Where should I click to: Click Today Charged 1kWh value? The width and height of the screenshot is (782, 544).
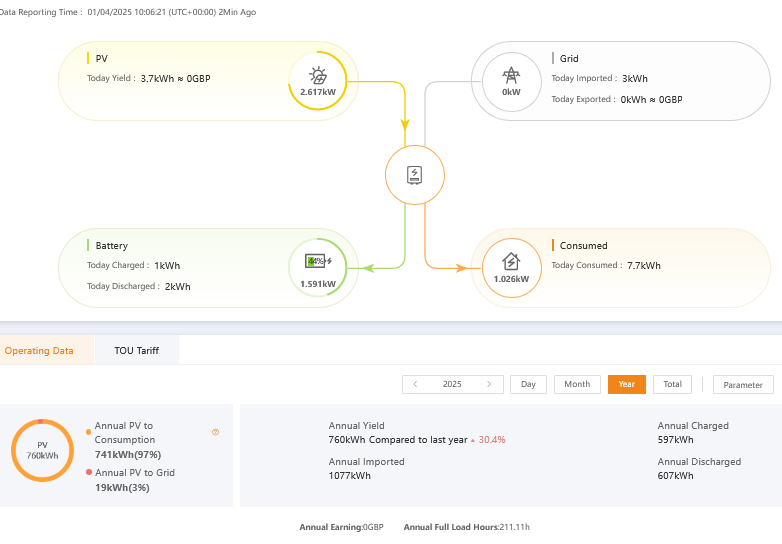(167, 266)
